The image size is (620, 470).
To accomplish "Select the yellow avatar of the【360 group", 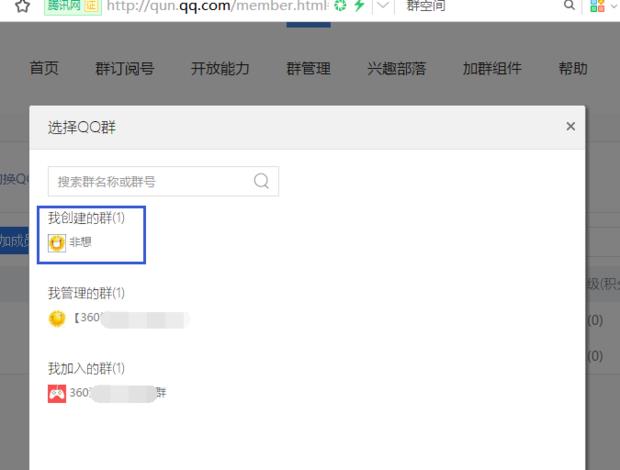I will pos(57,319).
